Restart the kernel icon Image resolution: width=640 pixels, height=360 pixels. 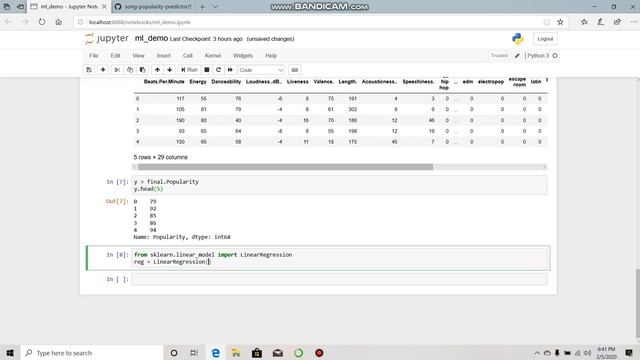coord(218,70)
